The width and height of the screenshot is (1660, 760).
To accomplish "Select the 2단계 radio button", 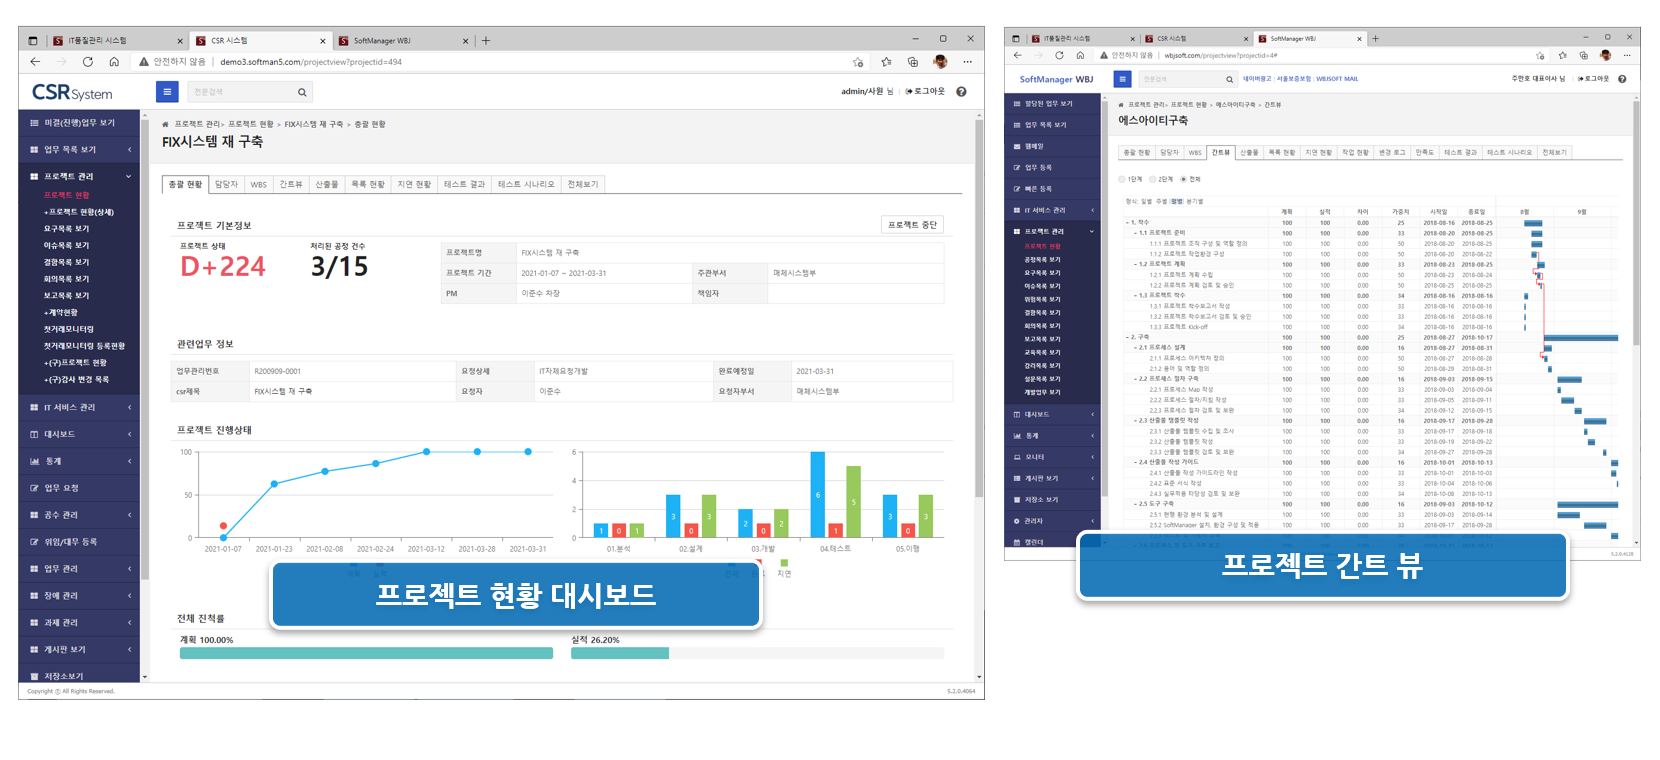I will pos(1153,180).
